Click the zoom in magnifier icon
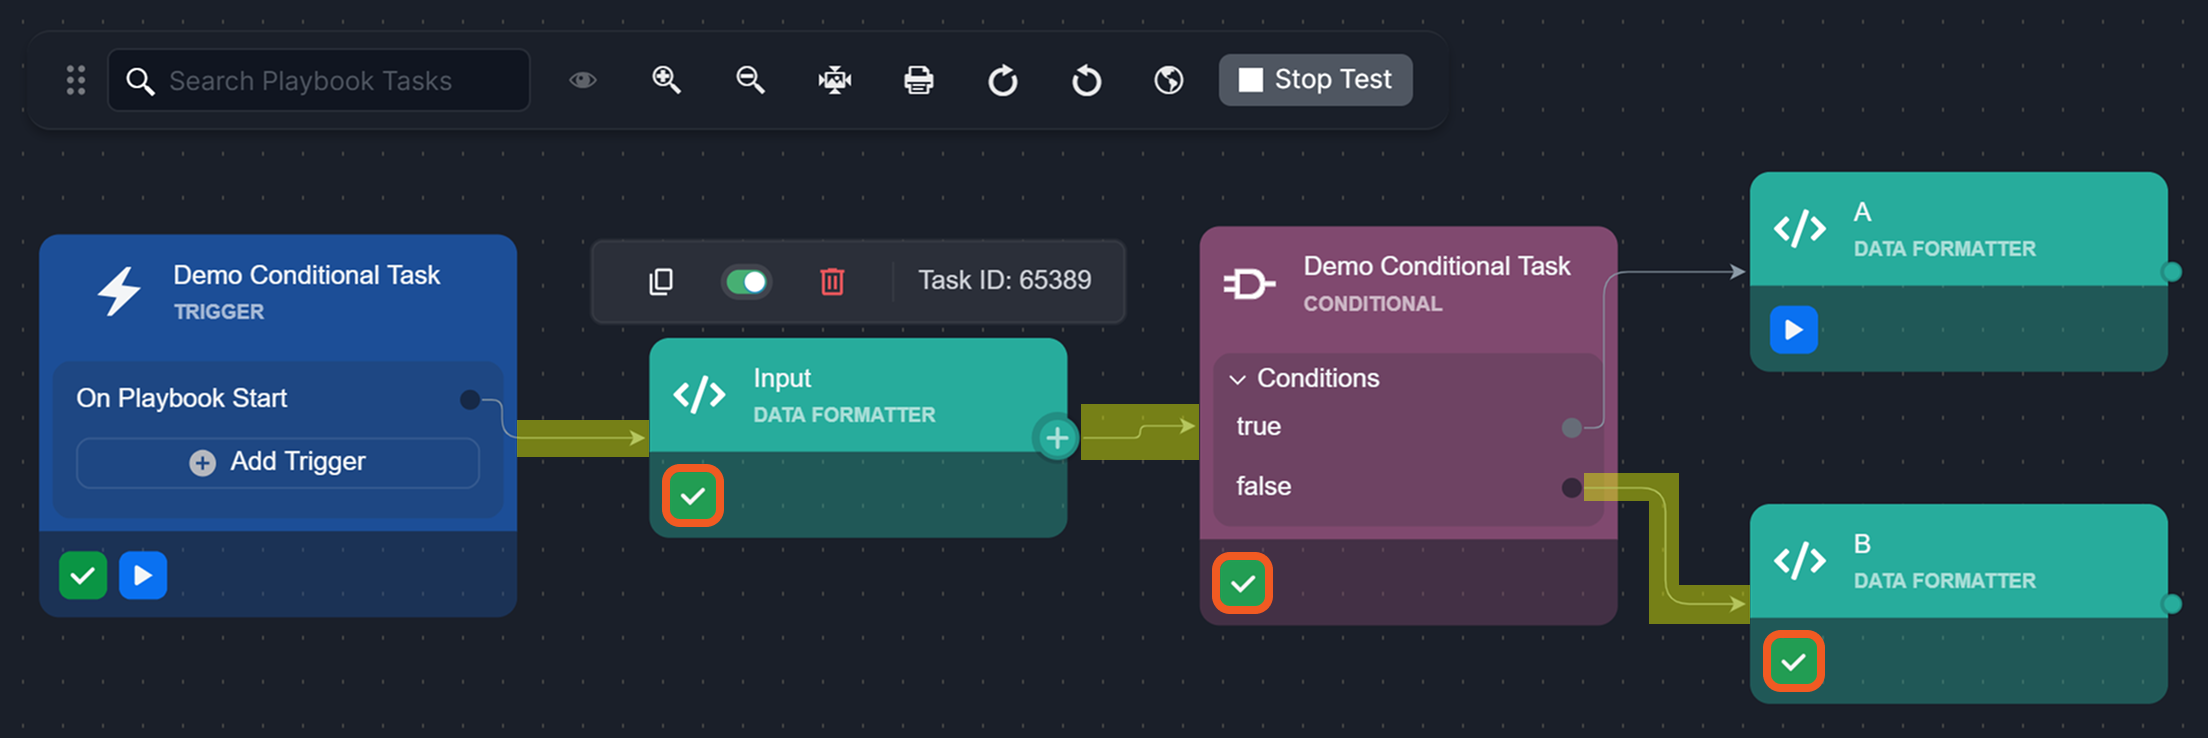Image resolution: width=2208 pixels, height=738 pixels. point(666,80)
